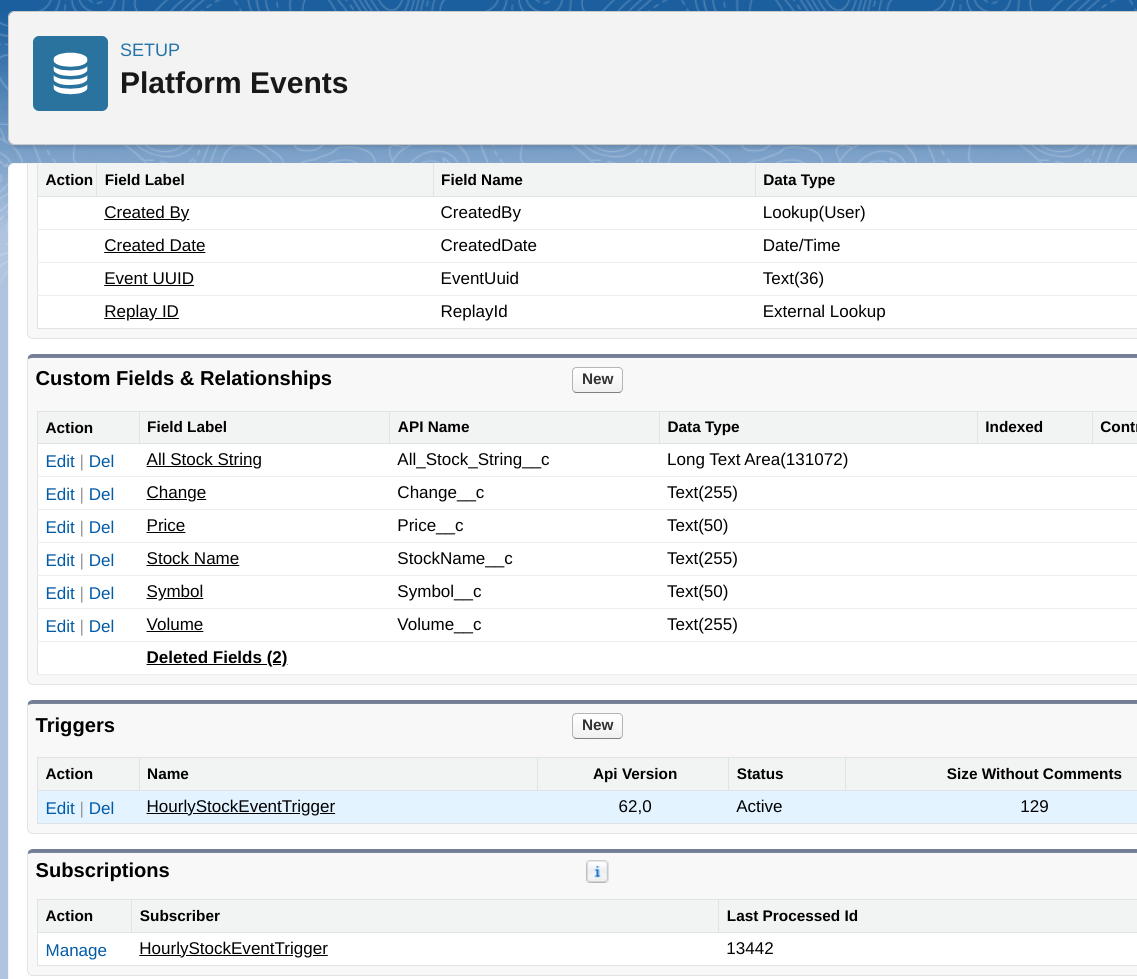
Task: Delete the Price custom field
Action: [101, 527]
